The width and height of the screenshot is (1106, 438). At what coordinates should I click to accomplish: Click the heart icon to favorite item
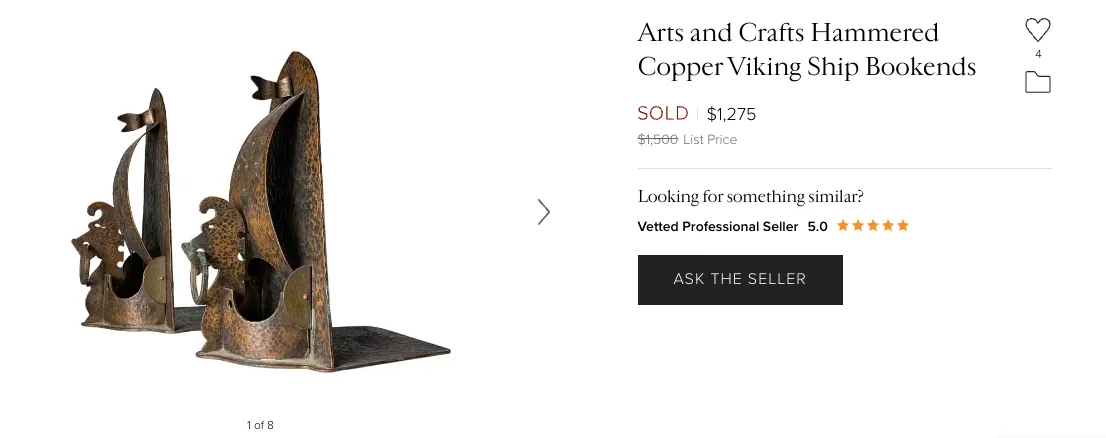pos(1038,30)
